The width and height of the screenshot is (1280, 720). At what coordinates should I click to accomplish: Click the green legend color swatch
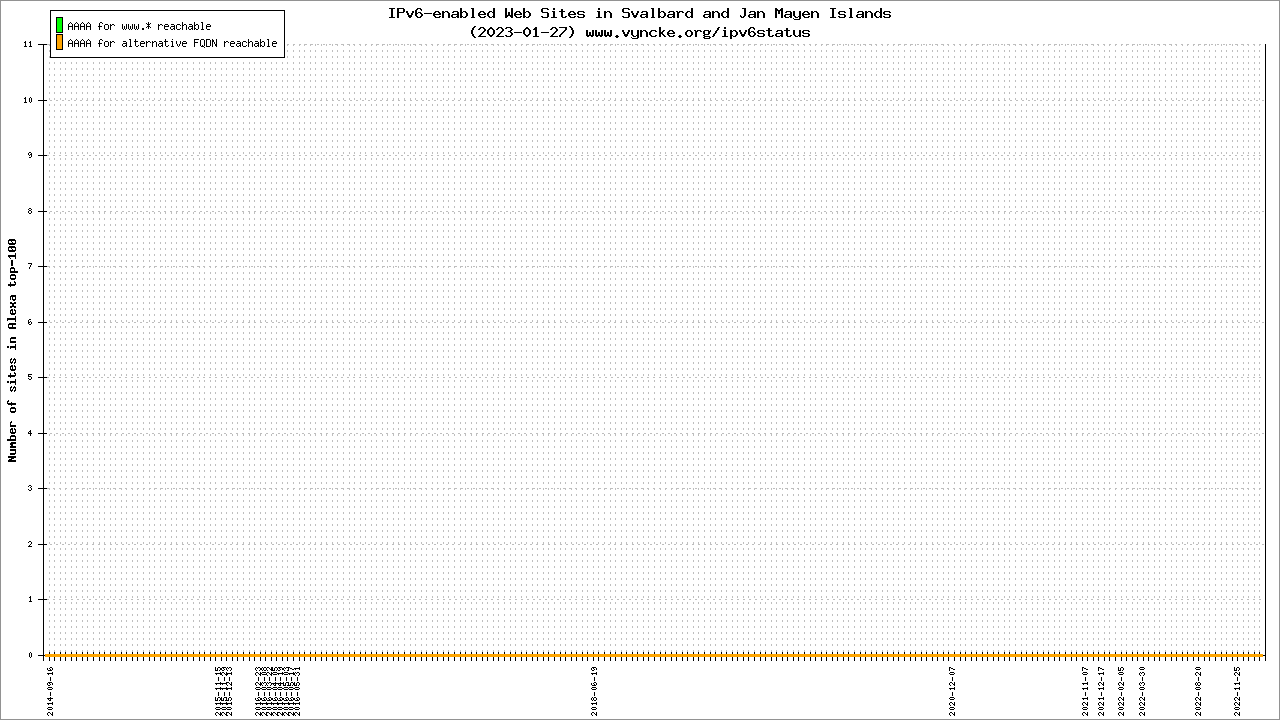coord(59,25)
